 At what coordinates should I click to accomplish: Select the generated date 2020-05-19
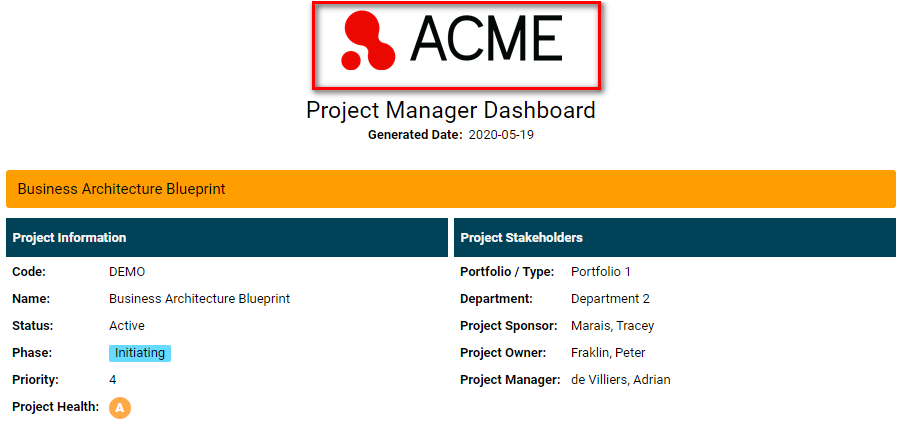click(501, 135)
